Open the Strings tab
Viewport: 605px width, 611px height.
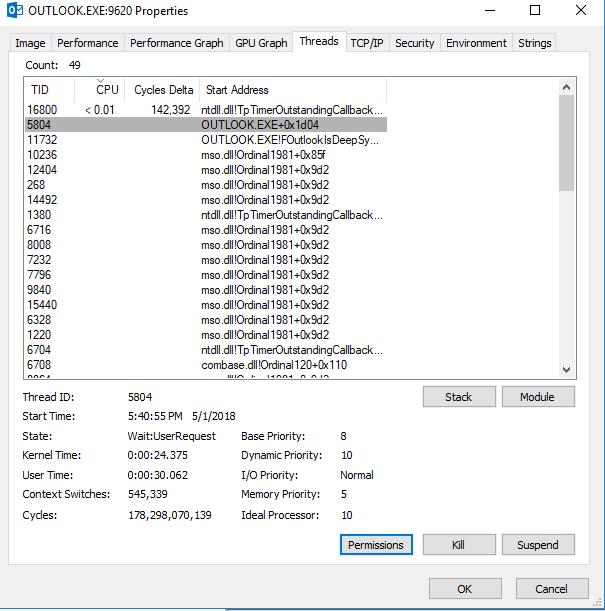click(534, 43)
